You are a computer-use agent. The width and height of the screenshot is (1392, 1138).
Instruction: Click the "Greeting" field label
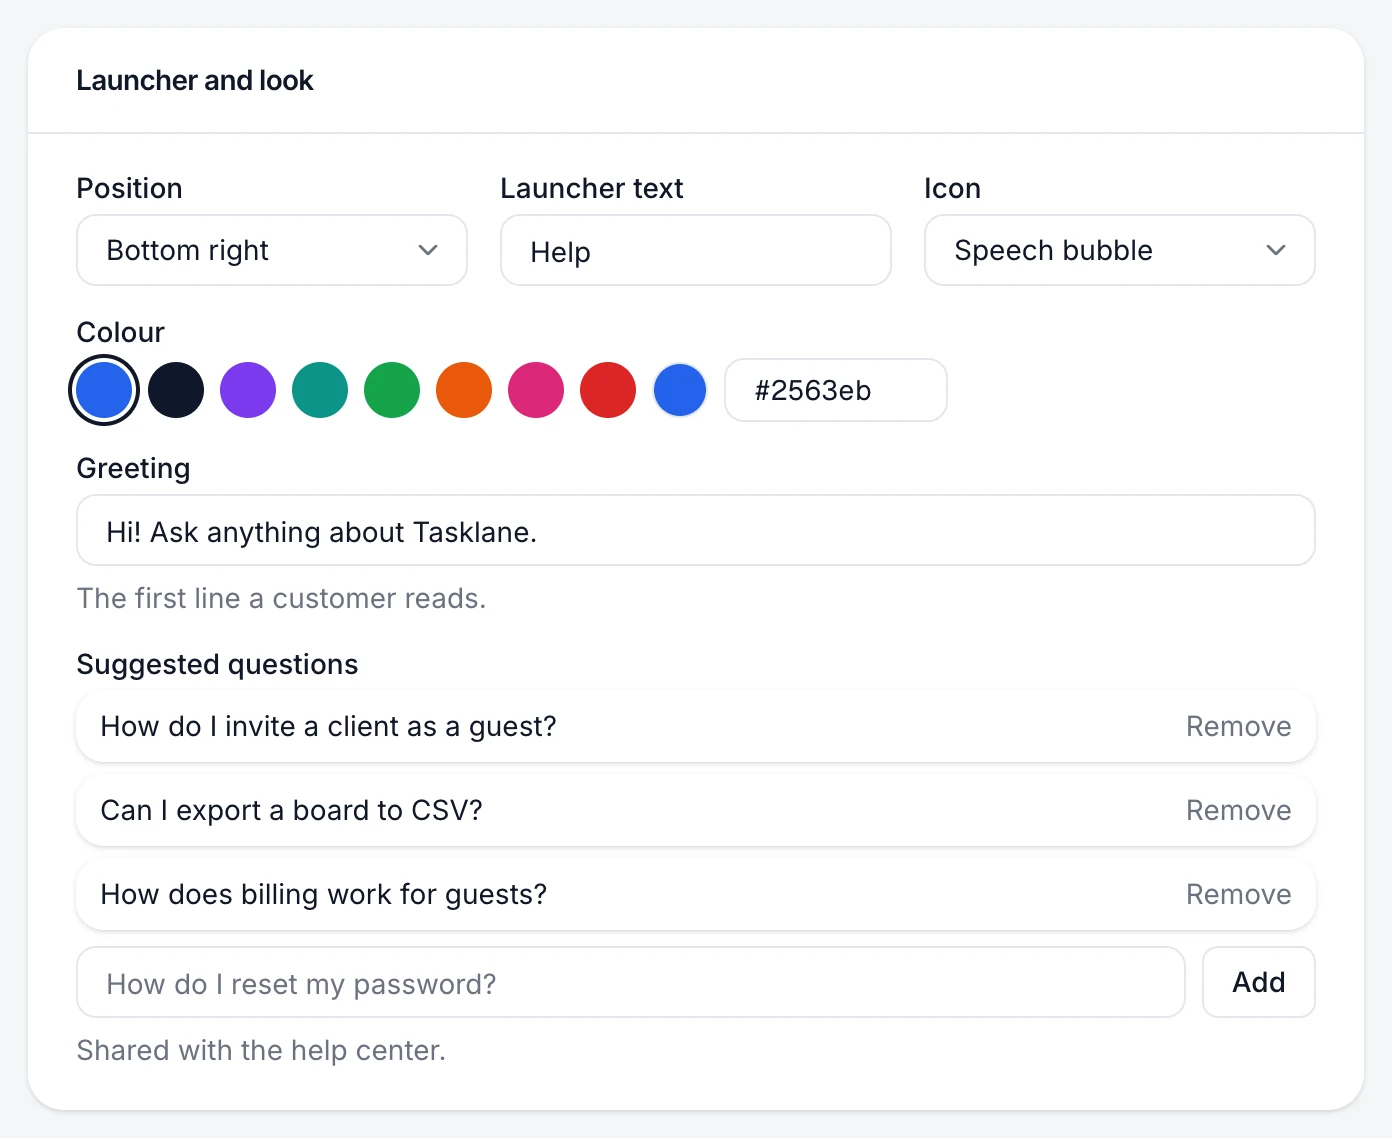[133, 468]
